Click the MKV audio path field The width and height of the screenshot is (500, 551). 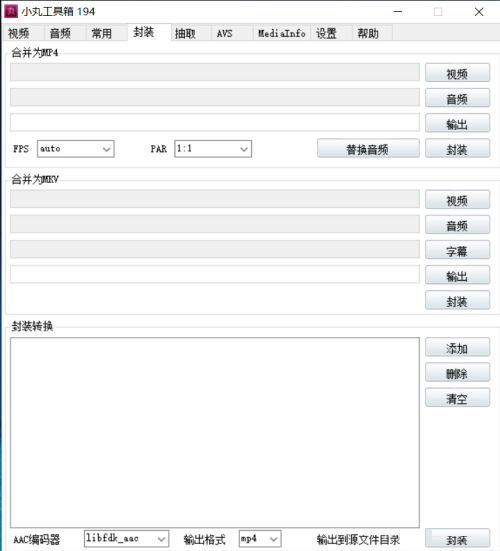215,224
